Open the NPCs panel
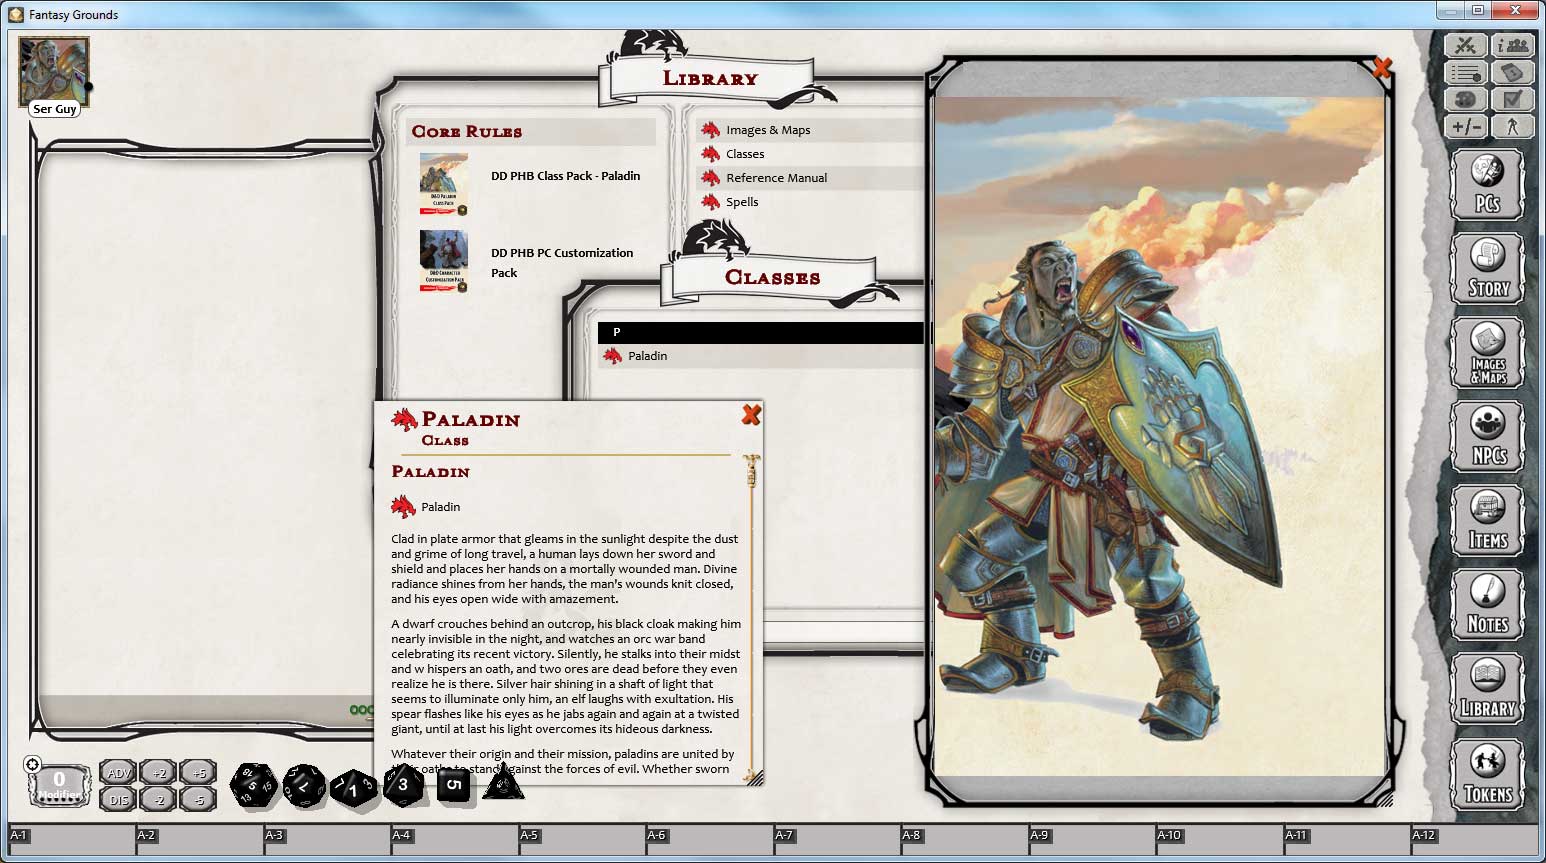 [1489, 435]
